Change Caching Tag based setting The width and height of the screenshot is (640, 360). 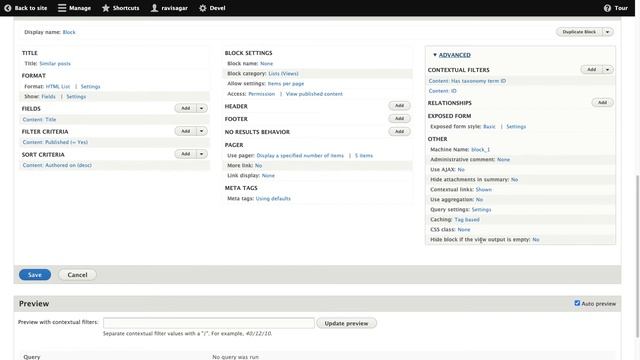coord(467,220)
